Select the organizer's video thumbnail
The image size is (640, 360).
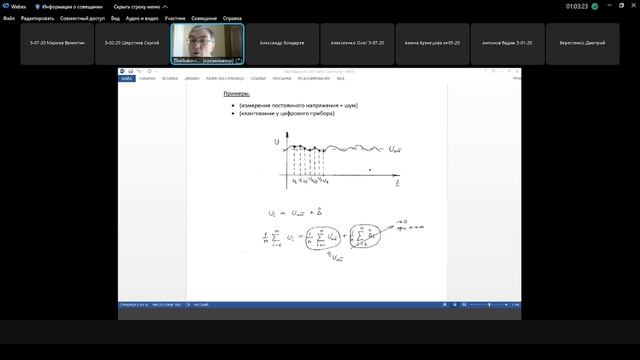coord(207,44)
